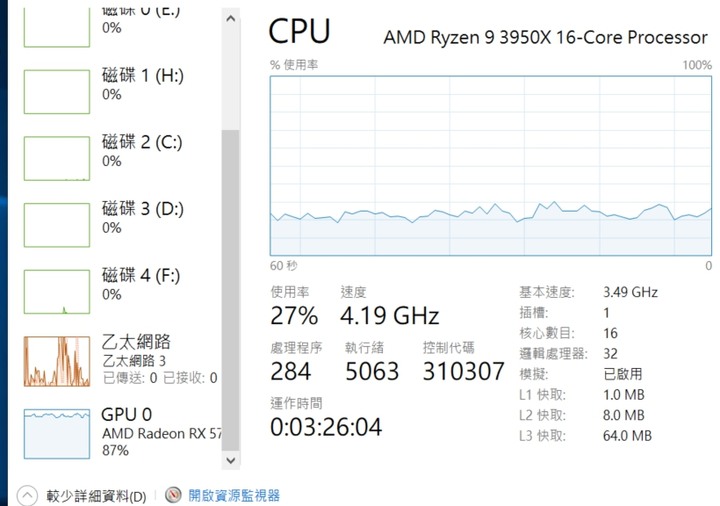Select the 磁碟 1 (H:) graph thumbnail

coord(57,92)
